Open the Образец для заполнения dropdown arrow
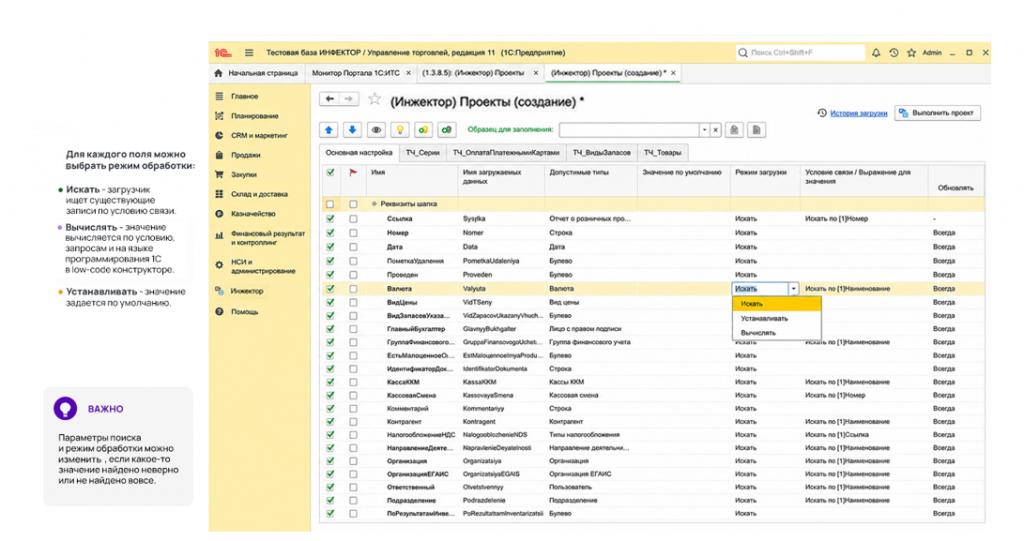This screenshot has height=541, width=1024. click(x=704, y=130)
